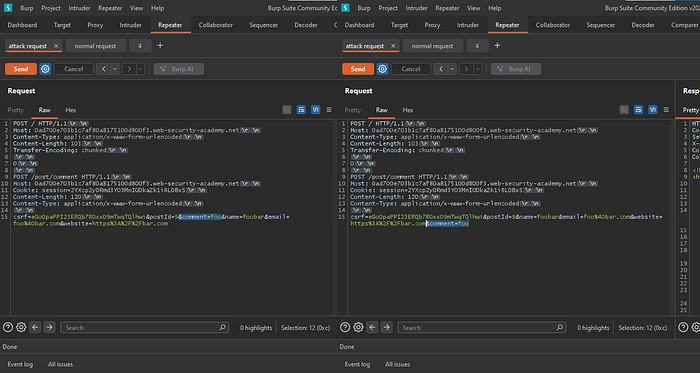Open the Help menu in left window

click(x=157, y=8)
